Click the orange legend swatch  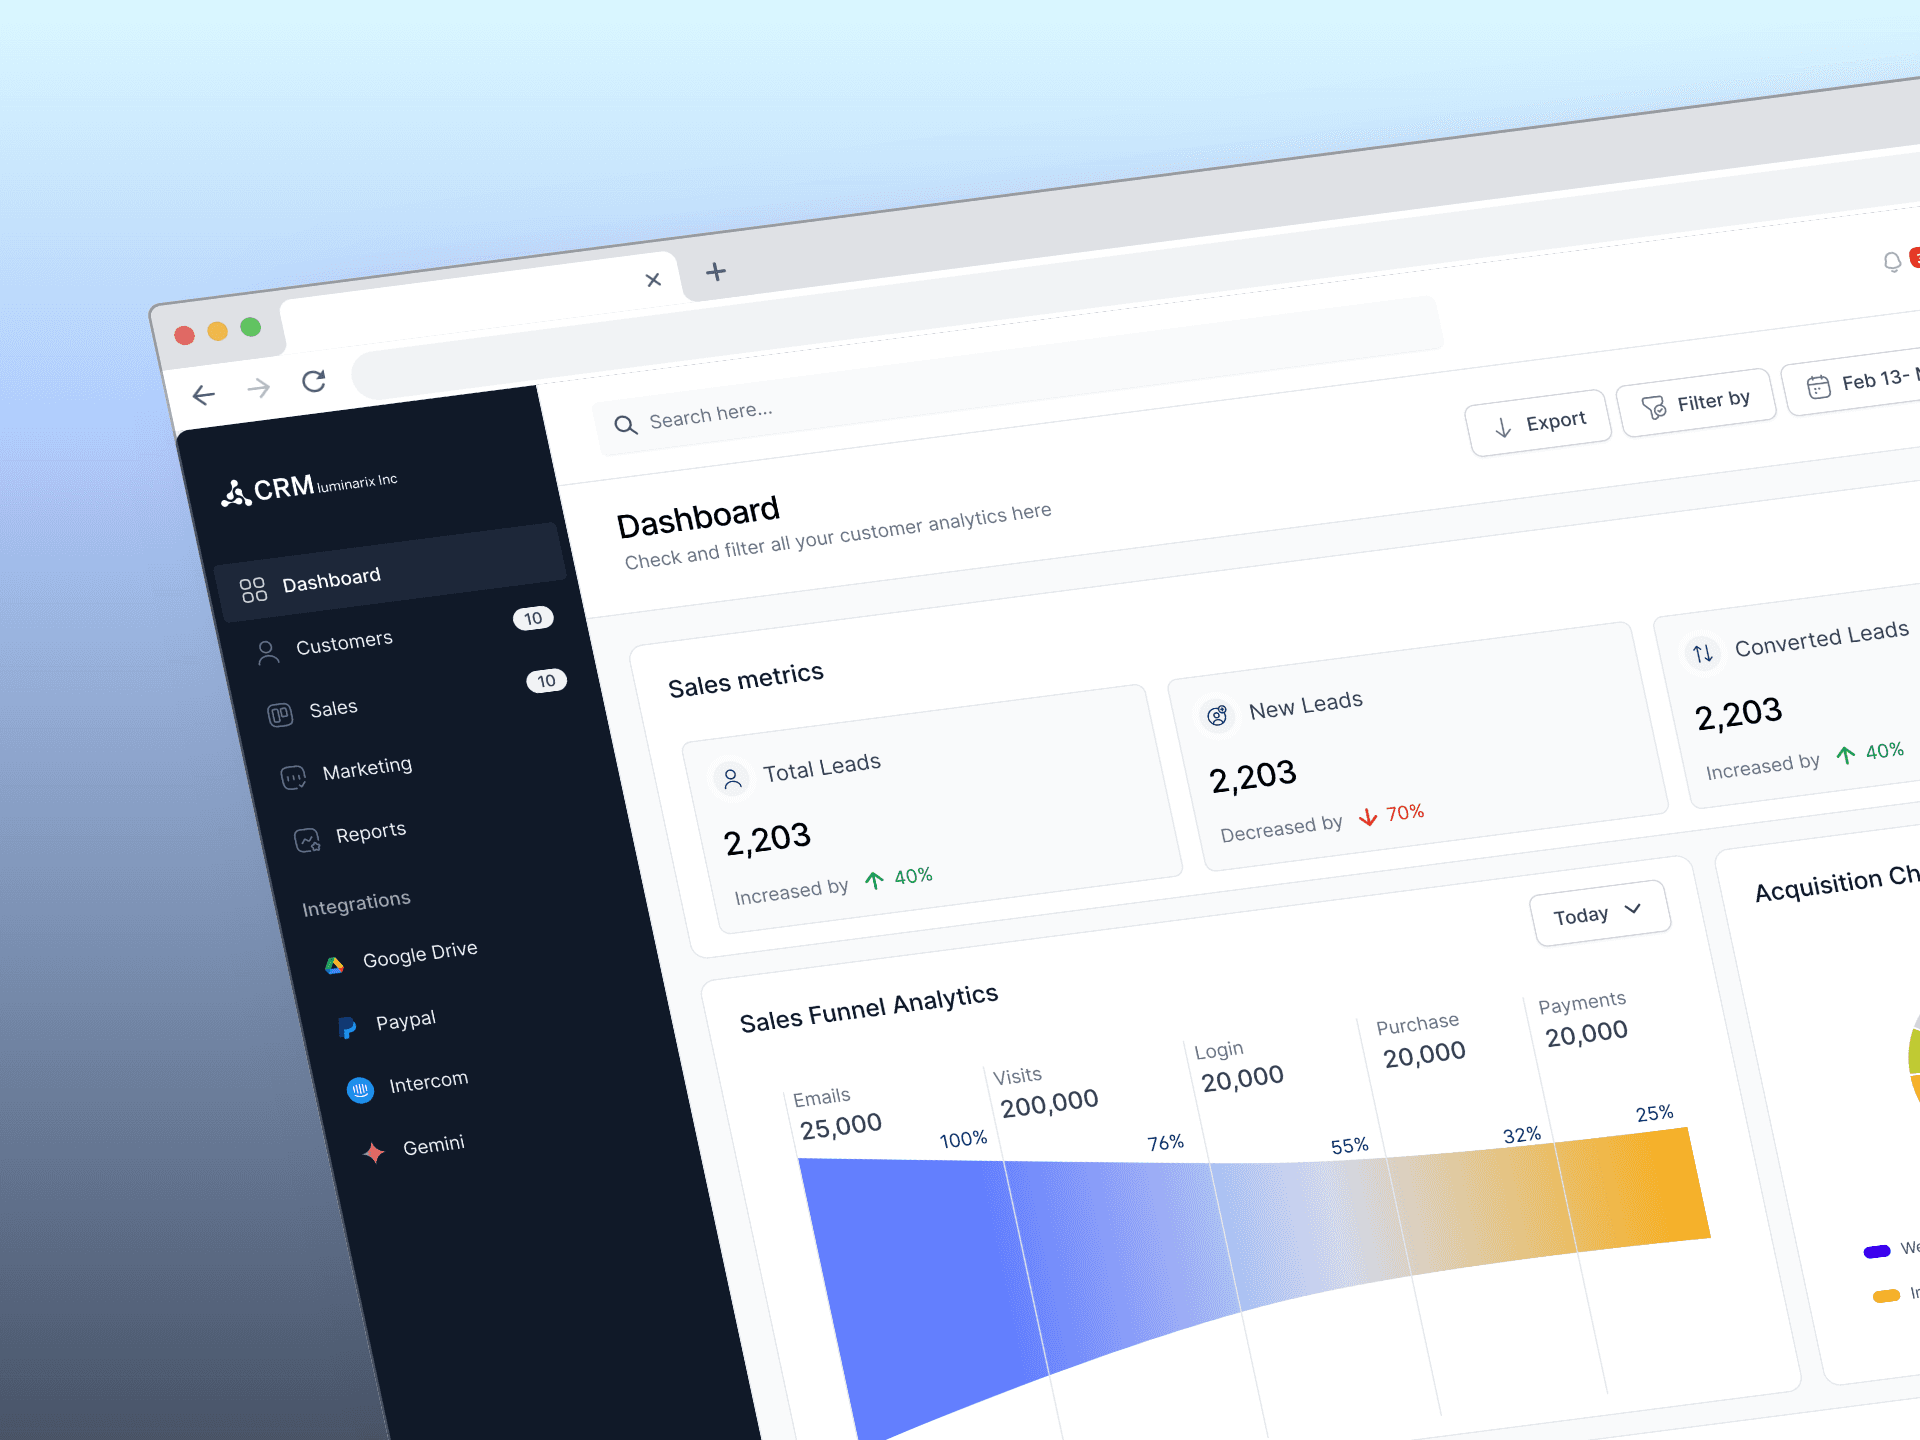pos(1886,1296)
